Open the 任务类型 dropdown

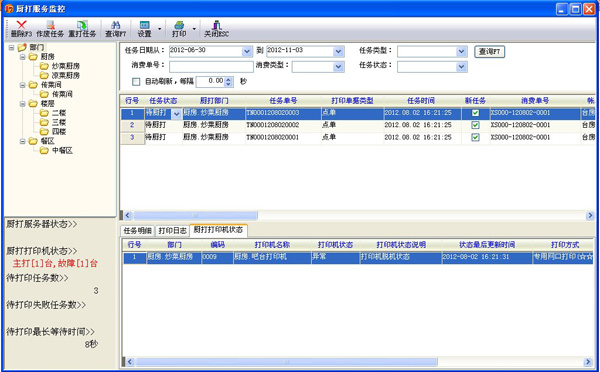461,51
